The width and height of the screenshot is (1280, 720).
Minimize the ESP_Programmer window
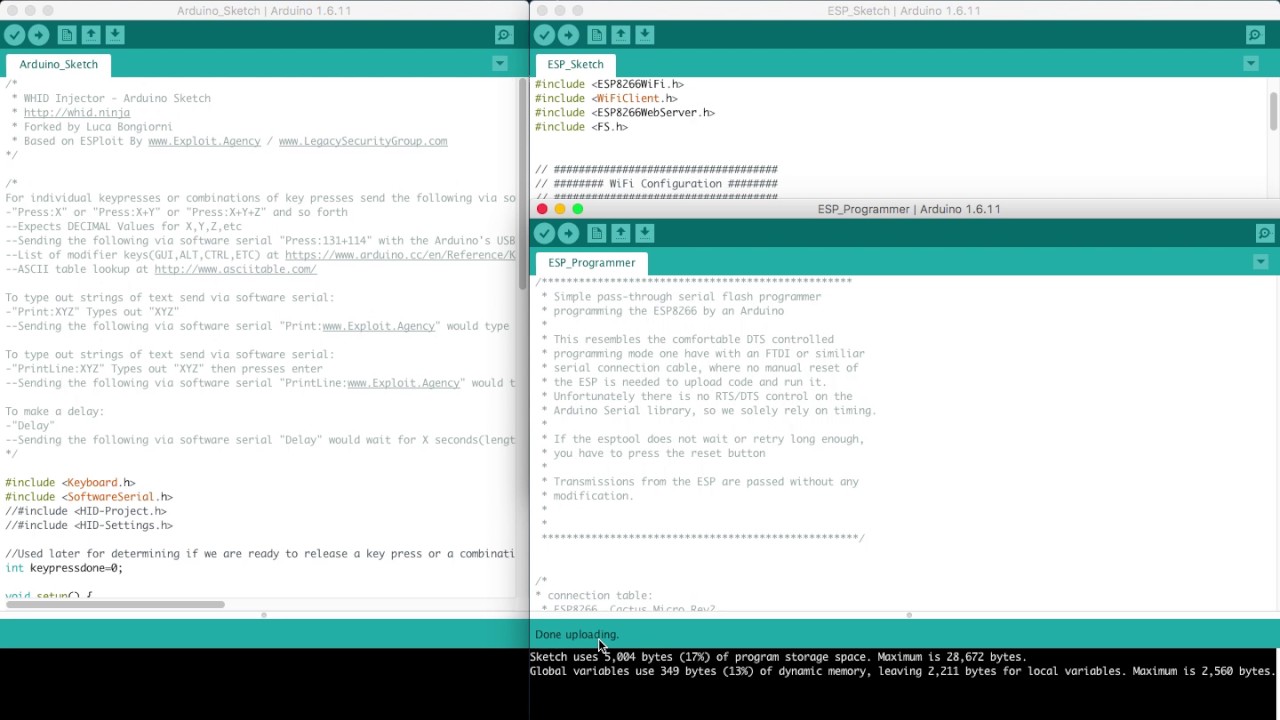(x=560, y=209)
